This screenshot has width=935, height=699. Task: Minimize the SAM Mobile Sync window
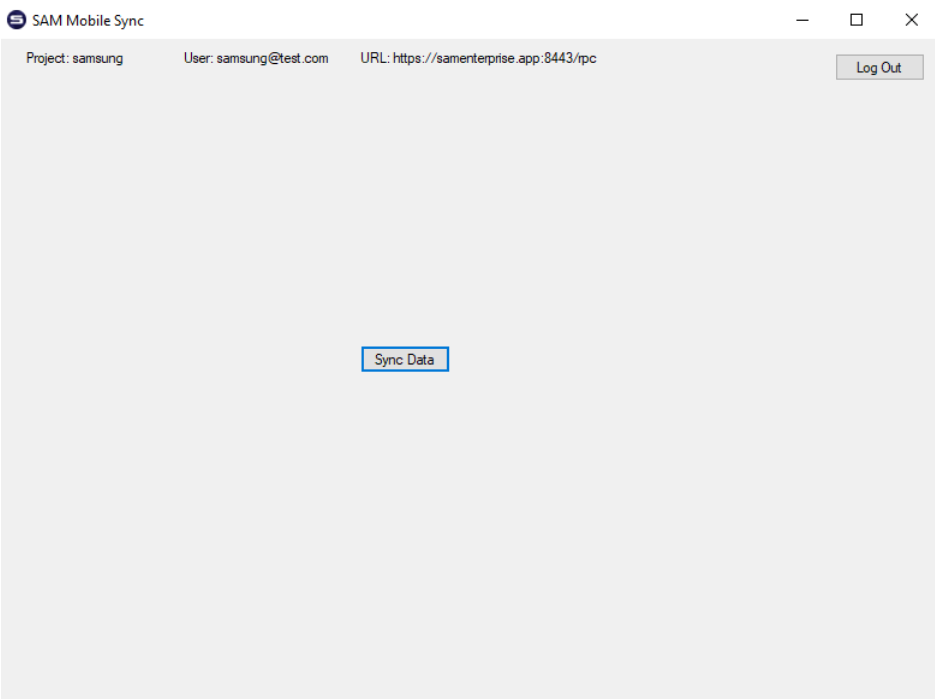click(x=803, y=20)
